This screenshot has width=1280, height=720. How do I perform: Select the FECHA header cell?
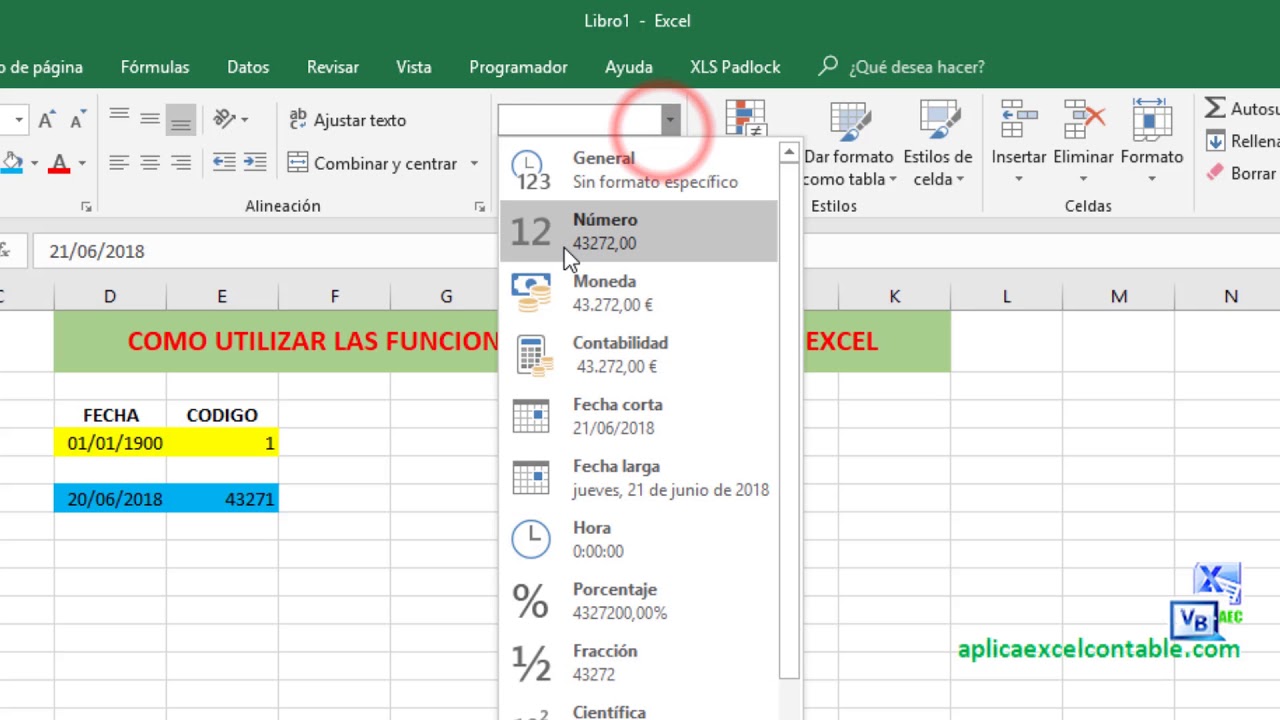pyautogui.click(x=110, y=415)
